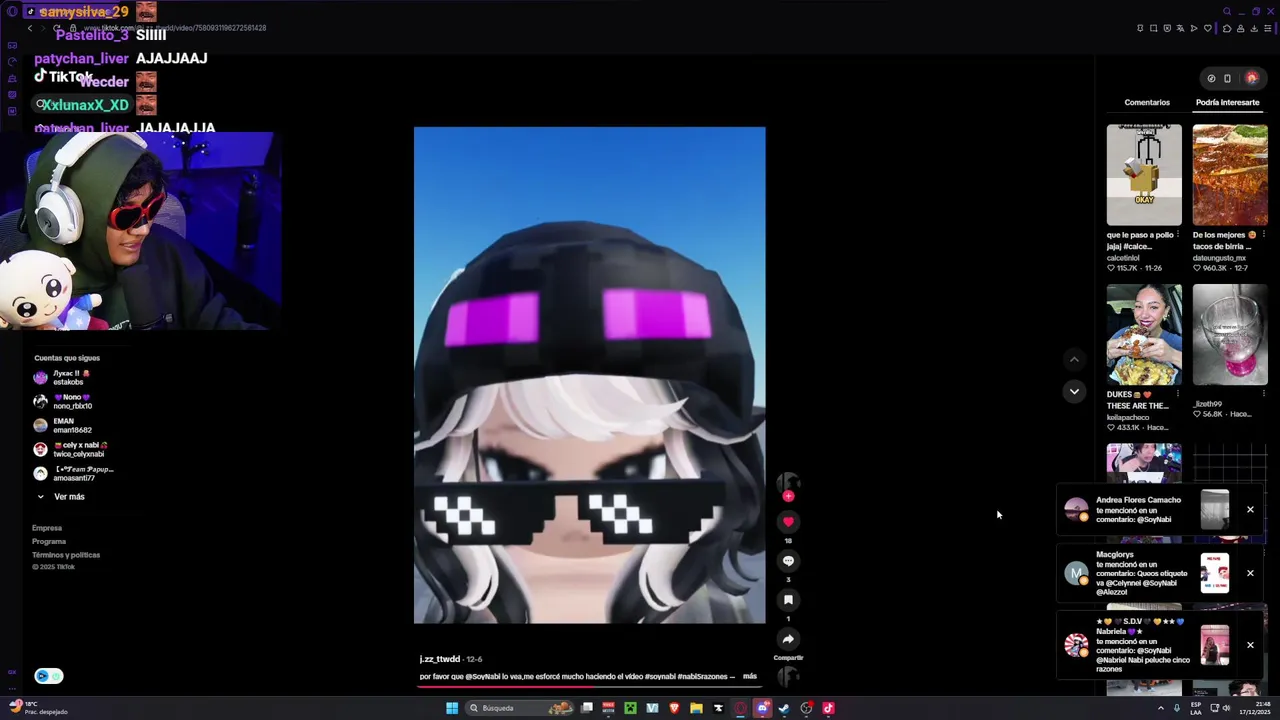Open the spinning sound disc below Compartir

tap(788, 677)
